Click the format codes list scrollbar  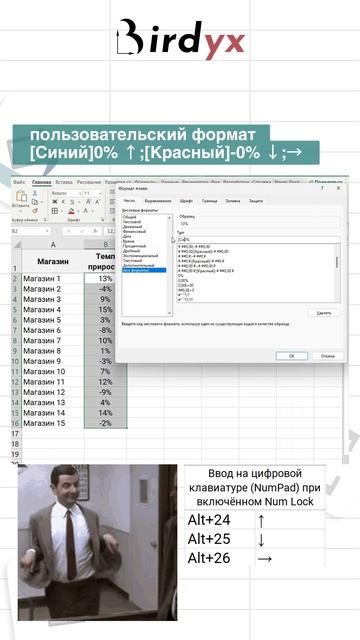pos(337,273)
